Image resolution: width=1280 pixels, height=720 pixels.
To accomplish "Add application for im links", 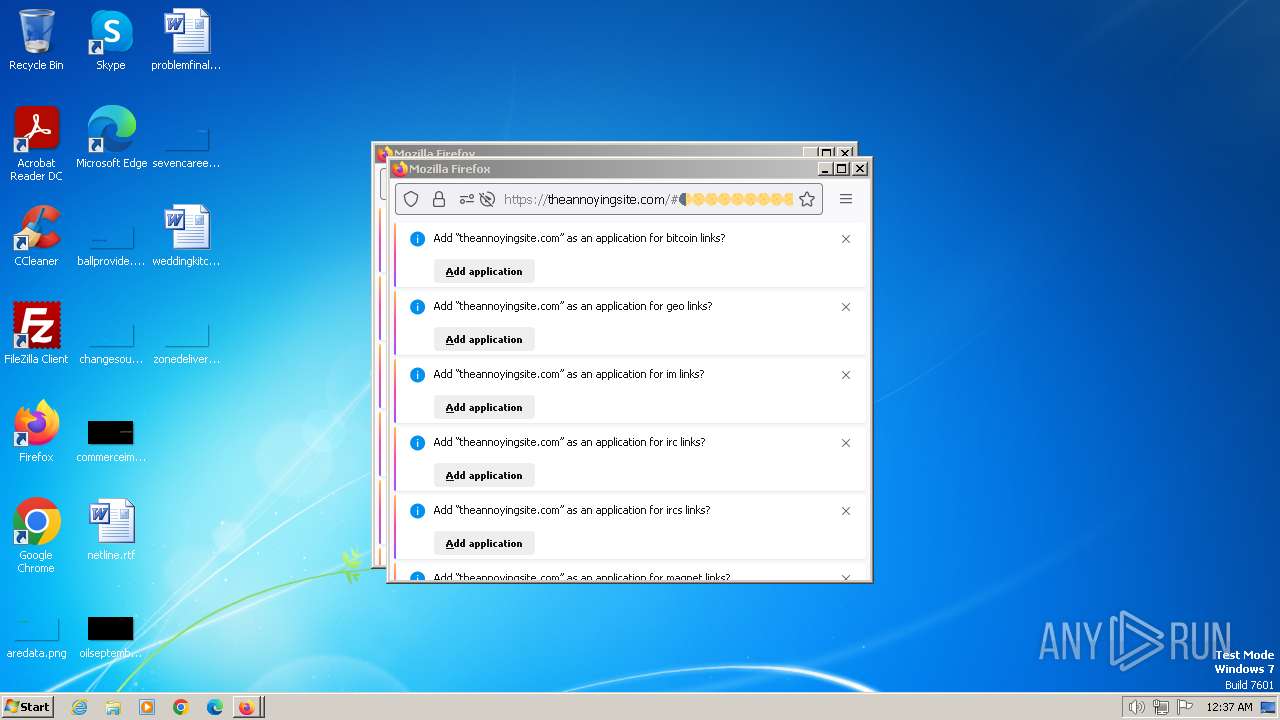I will coord(484,407).
